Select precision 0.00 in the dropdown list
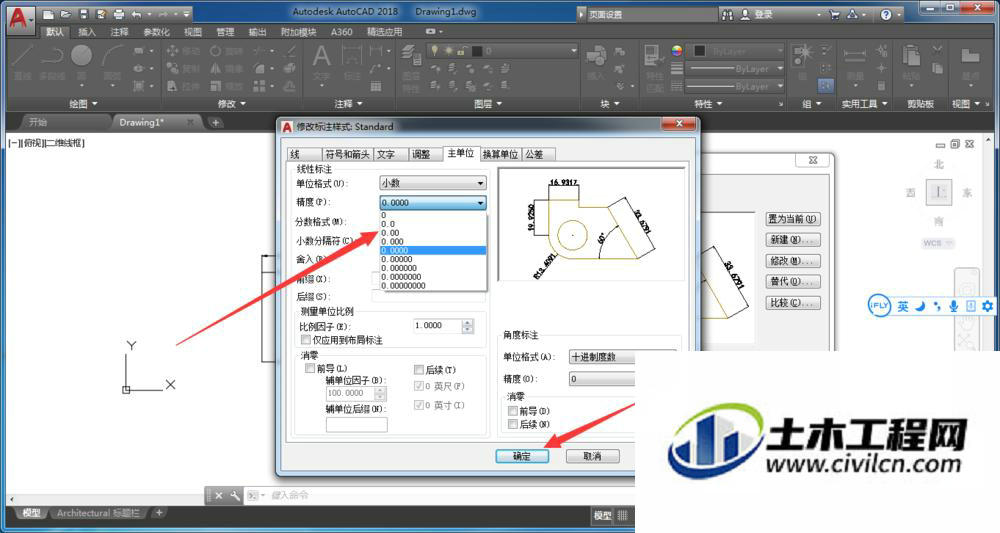 point(433,233)
